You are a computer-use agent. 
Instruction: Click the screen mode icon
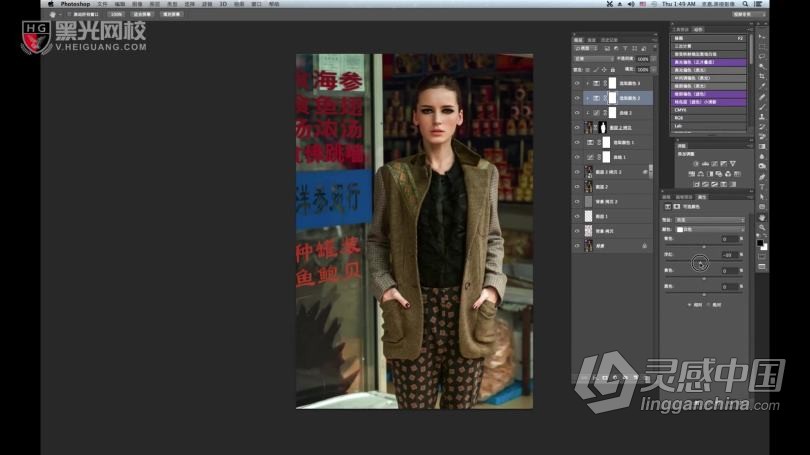click(x=762, y=266)
